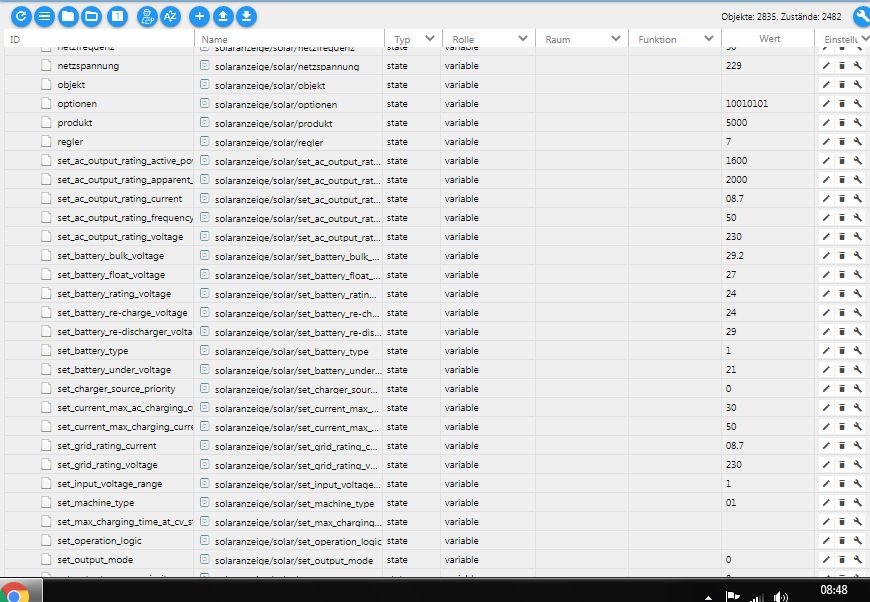Open wrench settings for produkt row
The width and height of the screenshot is (870, 602).
coord(857,123)
